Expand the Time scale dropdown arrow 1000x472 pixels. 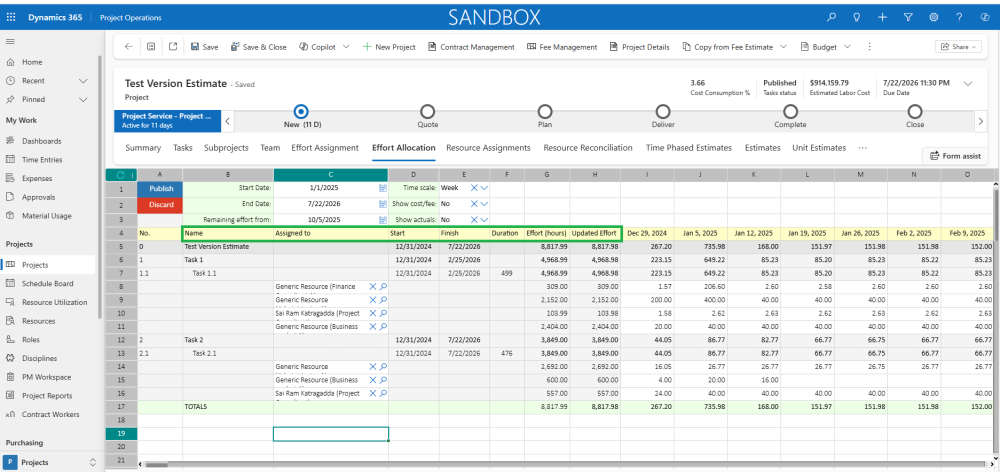click(485, 187)
